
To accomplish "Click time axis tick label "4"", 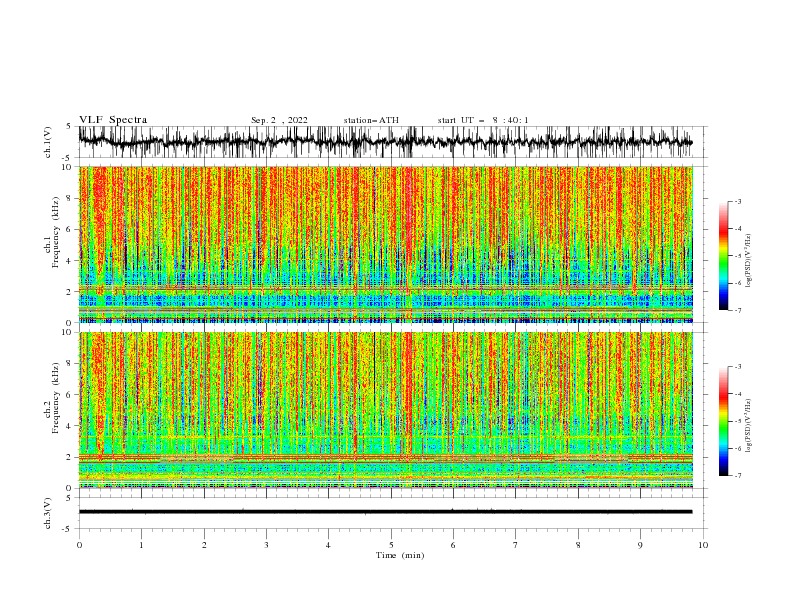I will pyautogui.click(x=328, y=545).
